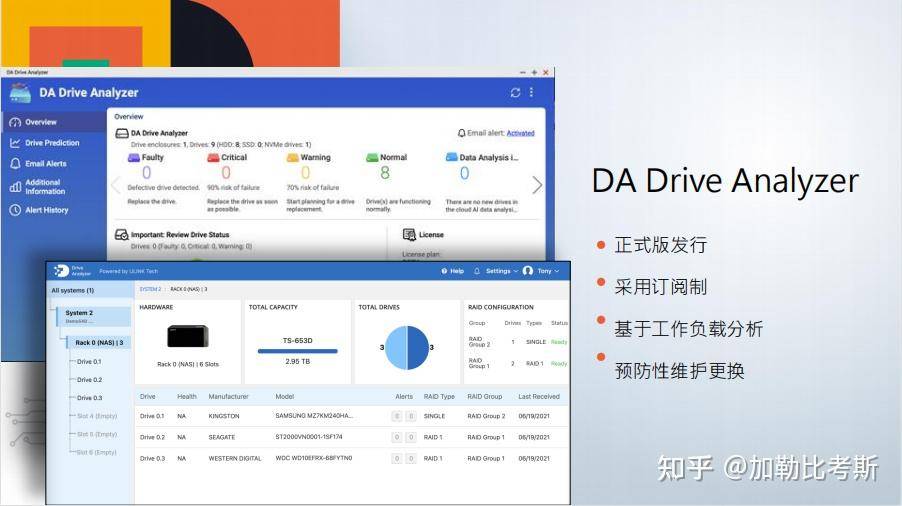The image size is (902, 506).
Task: Open the Settings dropdown menu
Action: [x=502, y=271]
